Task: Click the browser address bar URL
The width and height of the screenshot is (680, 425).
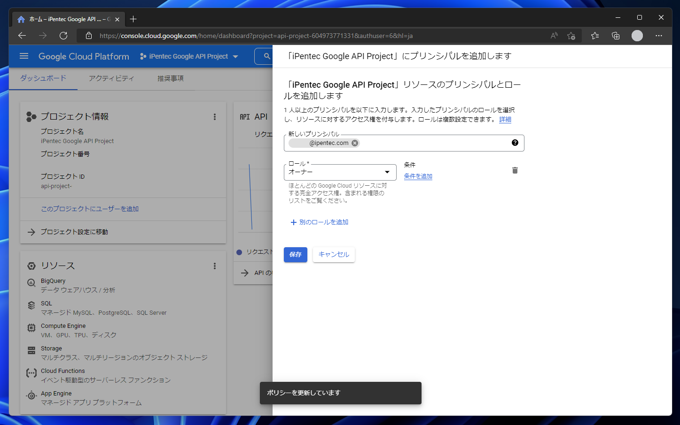Action: click(x=256, y=36)
